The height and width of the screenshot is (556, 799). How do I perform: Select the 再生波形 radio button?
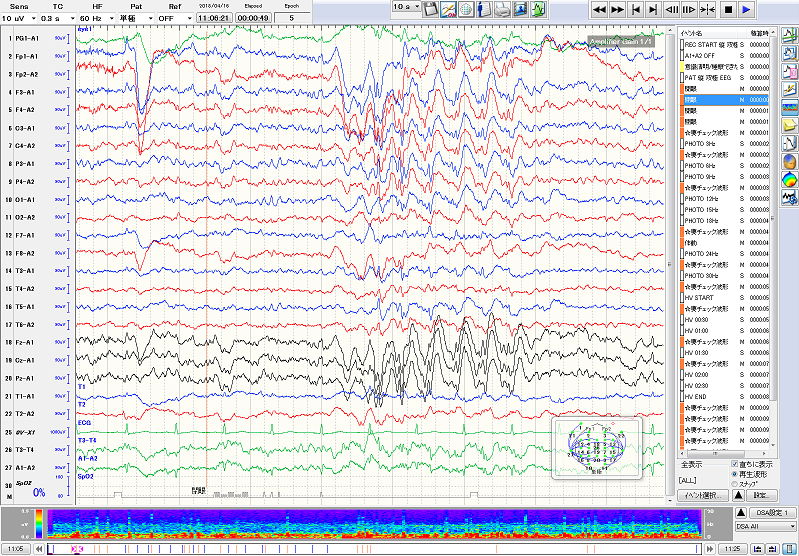click(736, 473)
